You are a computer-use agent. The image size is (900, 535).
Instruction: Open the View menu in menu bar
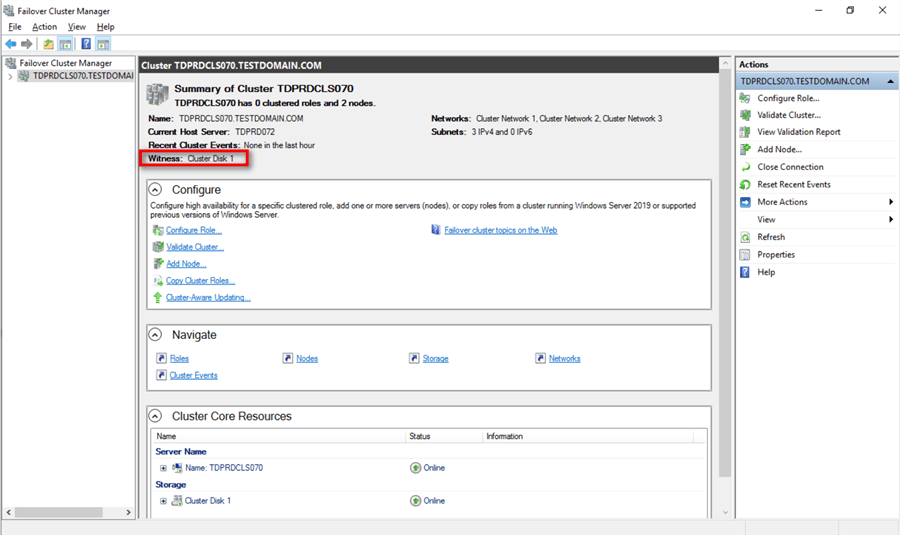coord(77,27)
